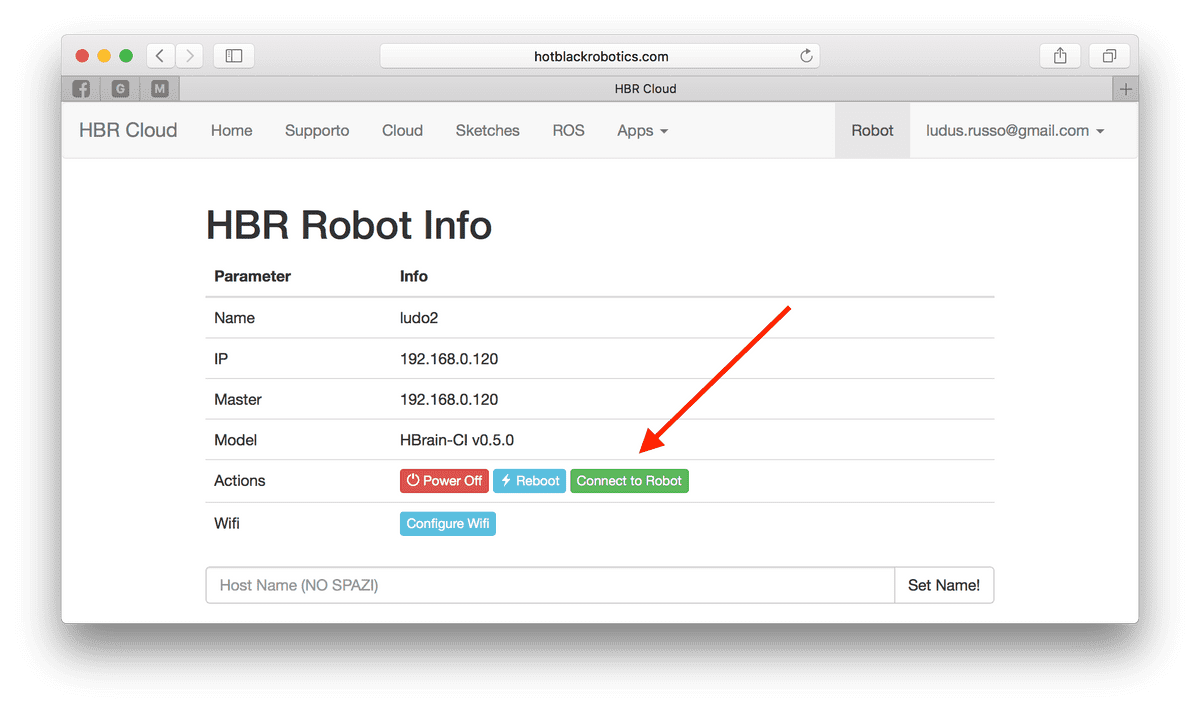The width and height of the screenshot is (1200, 711).
Task: Go to the Supporto page
Action: point(316,130)
